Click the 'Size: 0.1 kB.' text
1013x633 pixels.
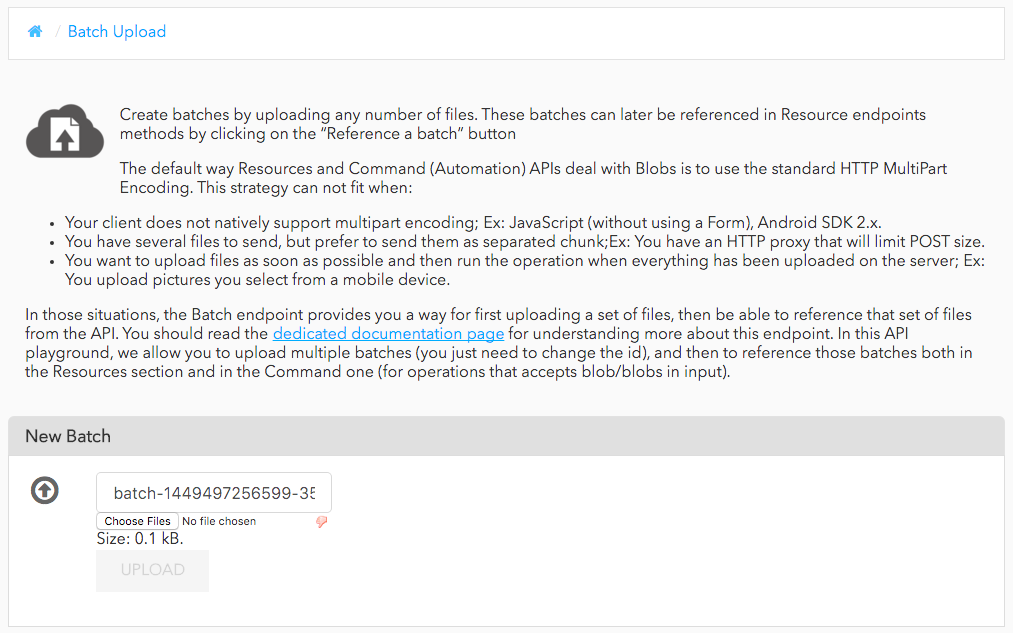tap(140, 539)
